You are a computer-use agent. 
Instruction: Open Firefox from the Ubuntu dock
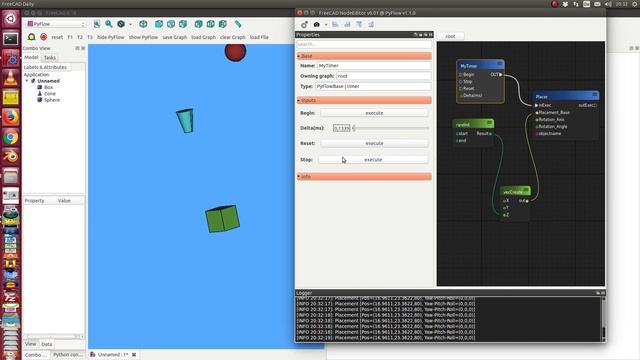(11, 117)
